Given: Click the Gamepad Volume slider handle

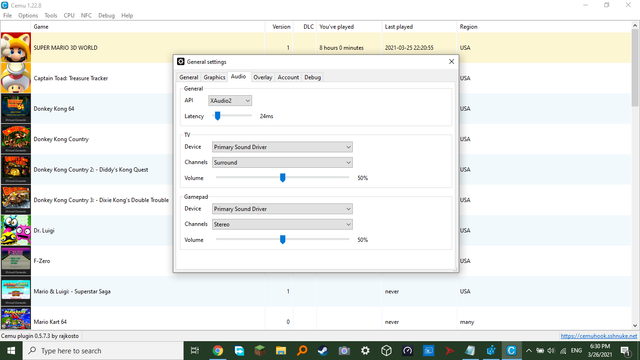Looking at the screenshot, I should (x=282, y=240).
